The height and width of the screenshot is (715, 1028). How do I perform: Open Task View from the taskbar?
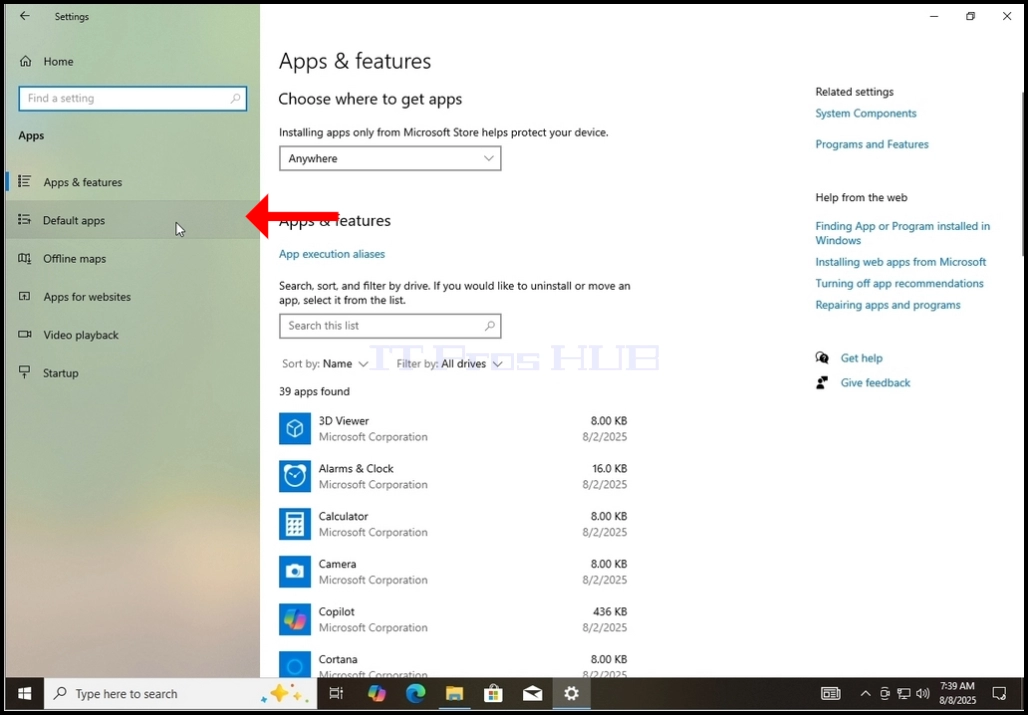coord(336,693)
